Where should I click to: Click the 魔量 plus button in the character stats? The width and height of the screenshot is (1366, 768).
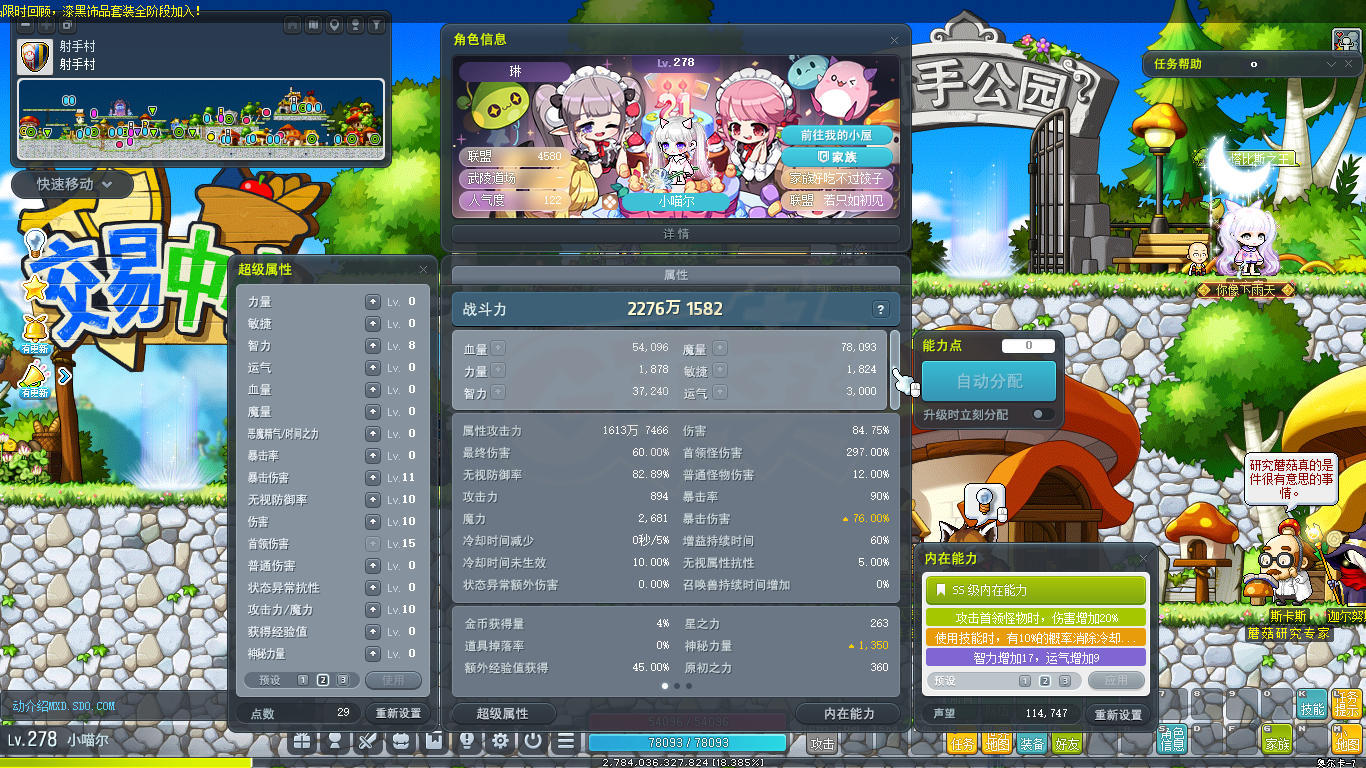pyautogui.click(x=719, y=348)
